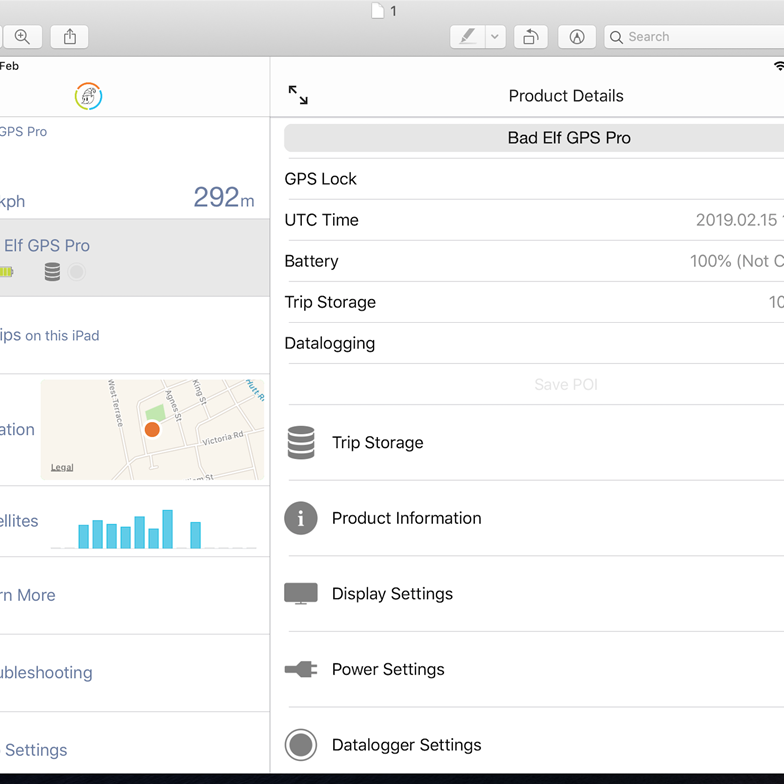Click the Product Details title
Screen dimensions: 784x784
click(566, 96)
